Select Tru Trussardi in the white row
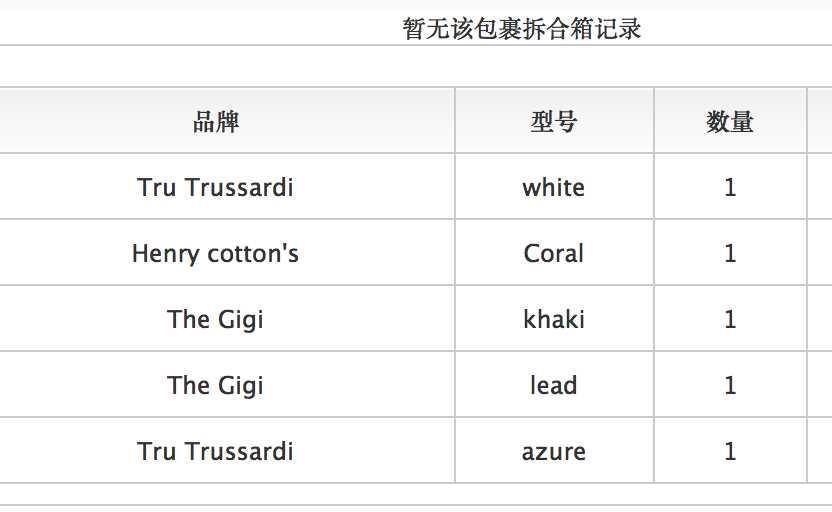This screenshot has height=512, width=832. point(216,187)
